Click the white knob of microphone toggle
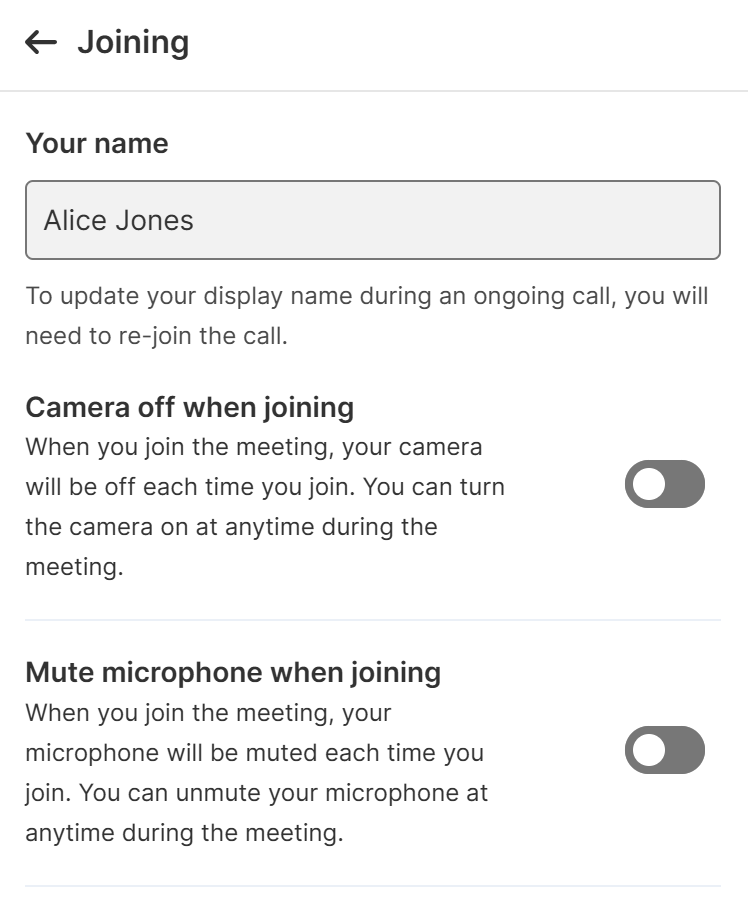The width and height of the screenshot is (748, 913). pyautogui.click(x=649, y=750)
